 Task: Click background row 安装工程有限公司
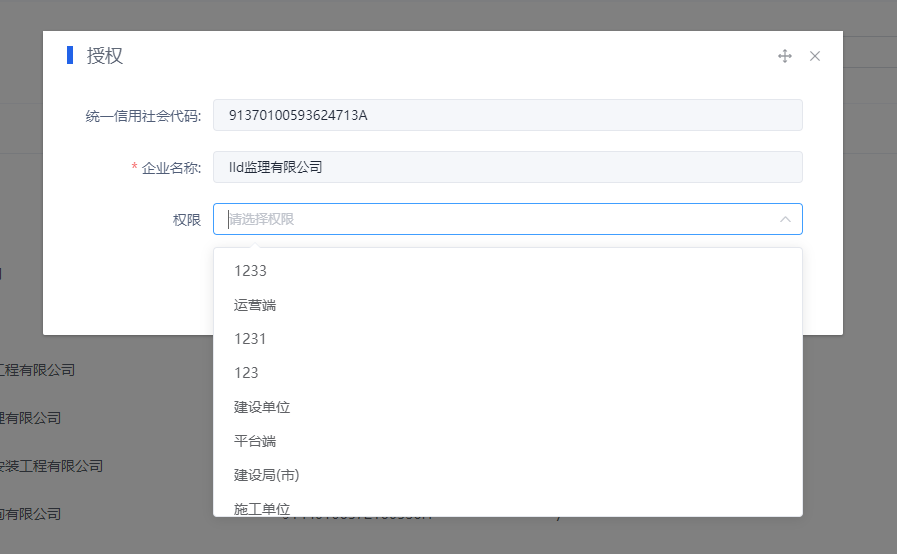pos(51,466)
